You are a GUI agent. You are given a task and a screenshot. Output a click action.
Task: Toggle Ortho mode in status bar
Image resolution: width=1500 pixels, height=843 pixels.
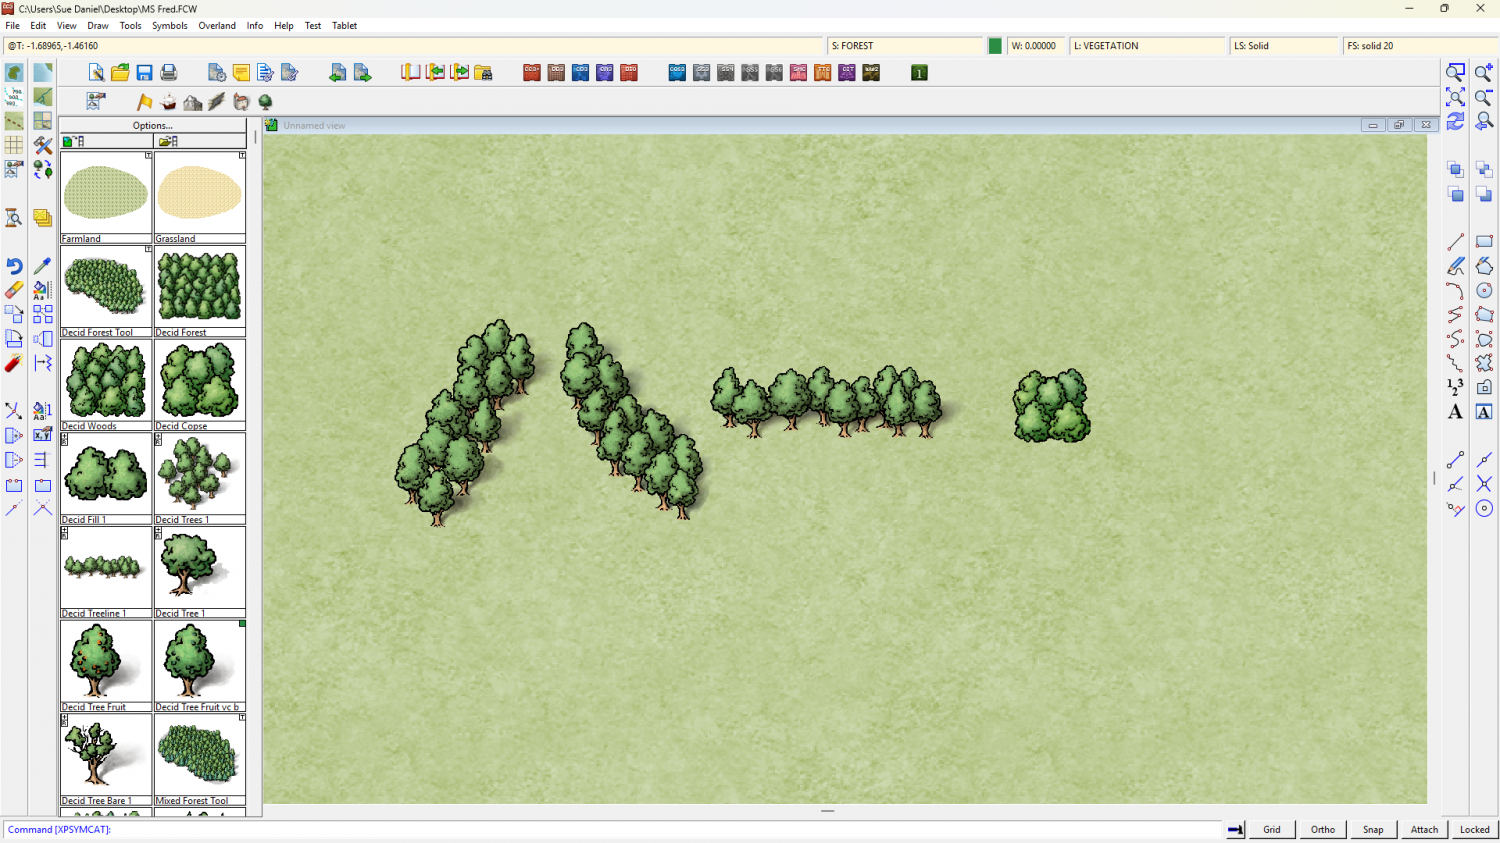(1322, 829)
